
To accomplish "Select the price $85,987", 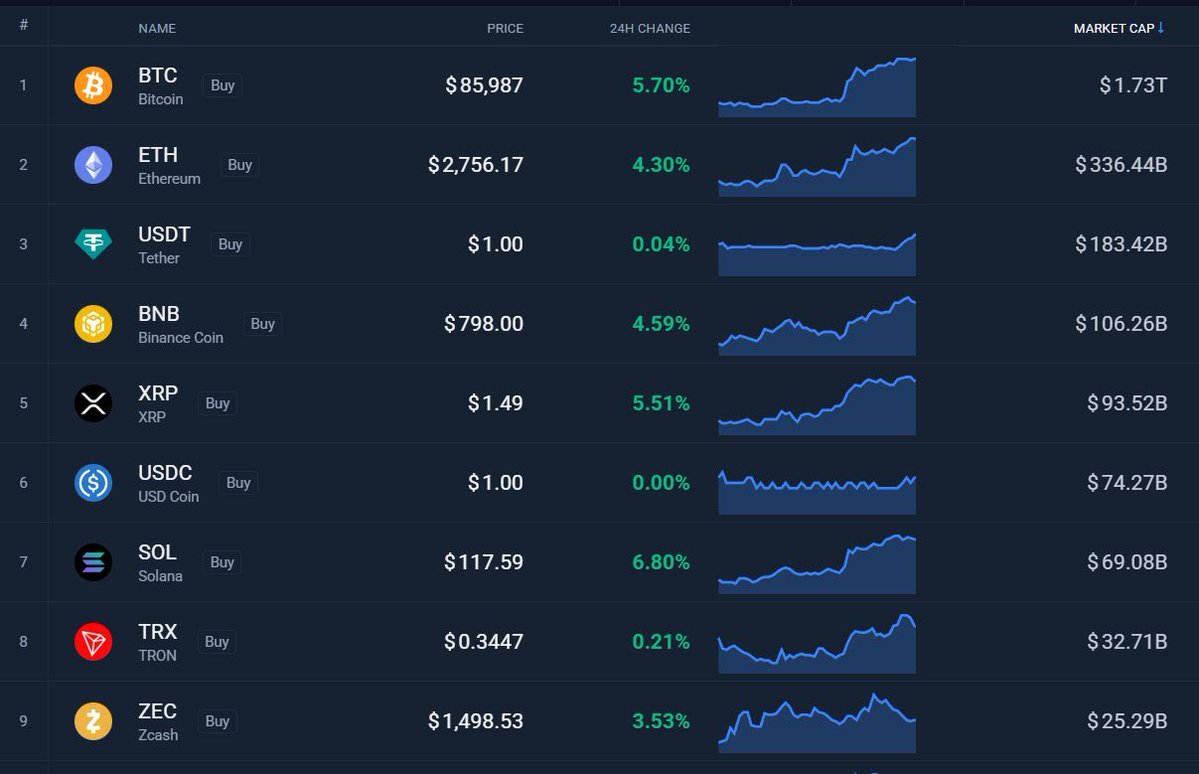I will point(484,85).
